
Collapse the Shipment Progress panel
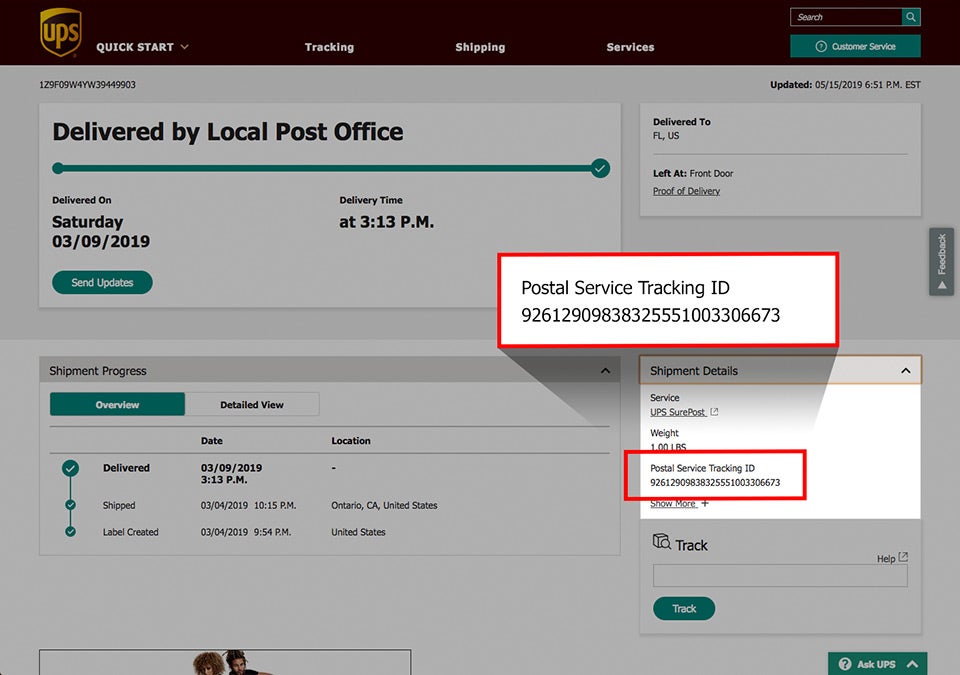coord(606,371)
